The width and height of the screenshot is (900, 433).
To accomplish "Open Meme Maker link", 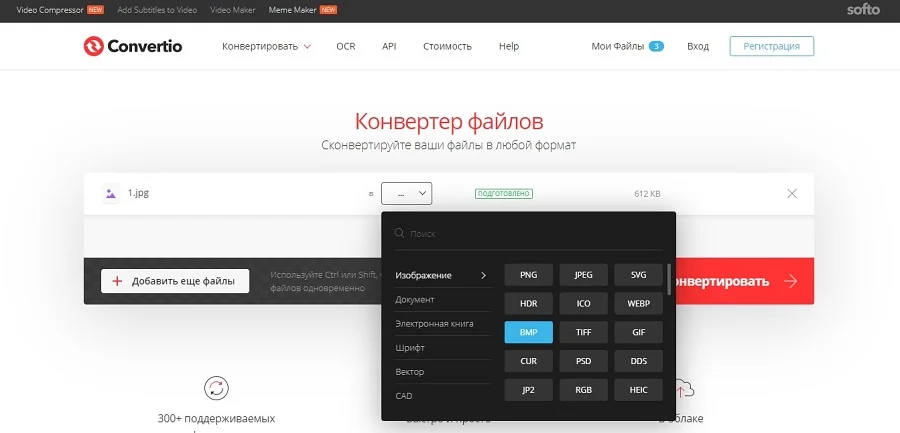I will pyautogui.click(x=293, y=10).
